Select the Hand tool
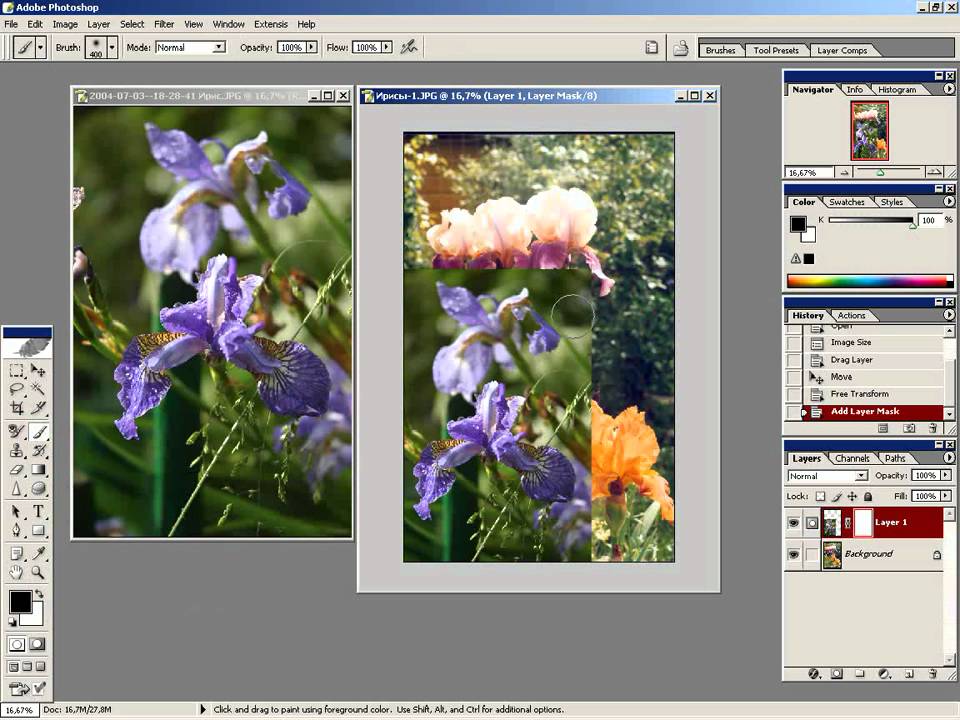 tap(17, 572)
